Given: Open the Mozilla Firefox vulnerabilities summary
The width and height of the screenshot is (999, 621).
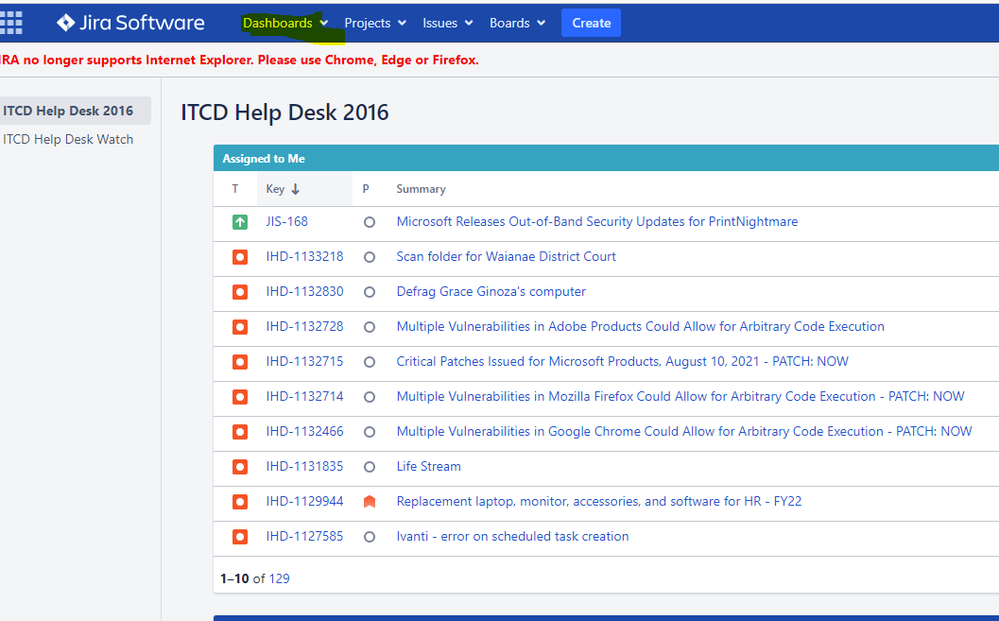Looking at the screenshot, I should [680, 397].
